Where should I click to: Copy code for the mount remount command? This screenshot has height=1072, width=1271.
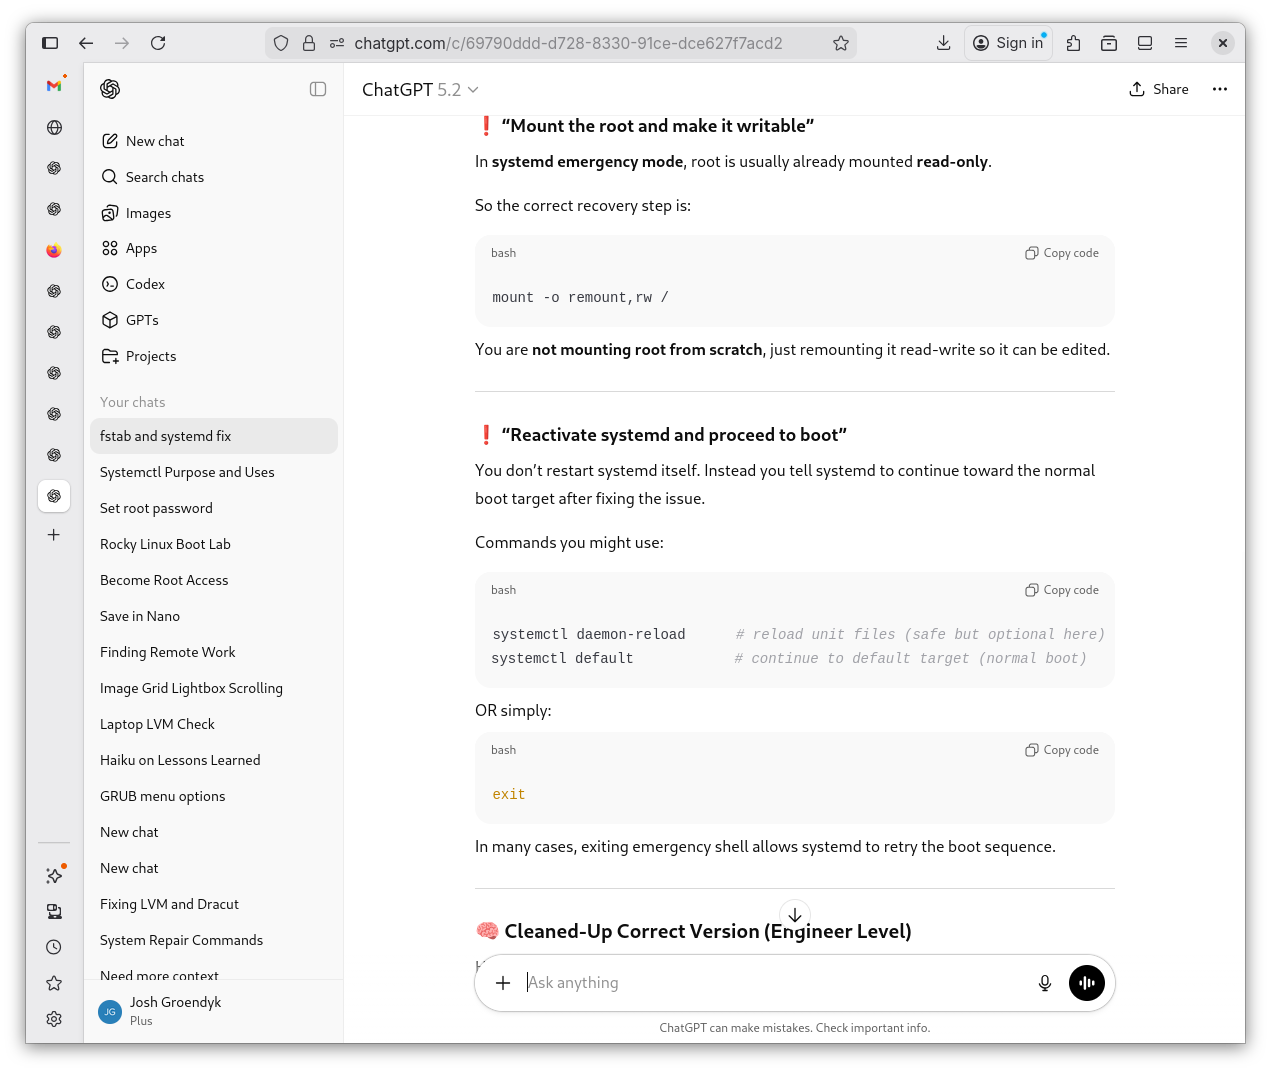[1062, 253]
